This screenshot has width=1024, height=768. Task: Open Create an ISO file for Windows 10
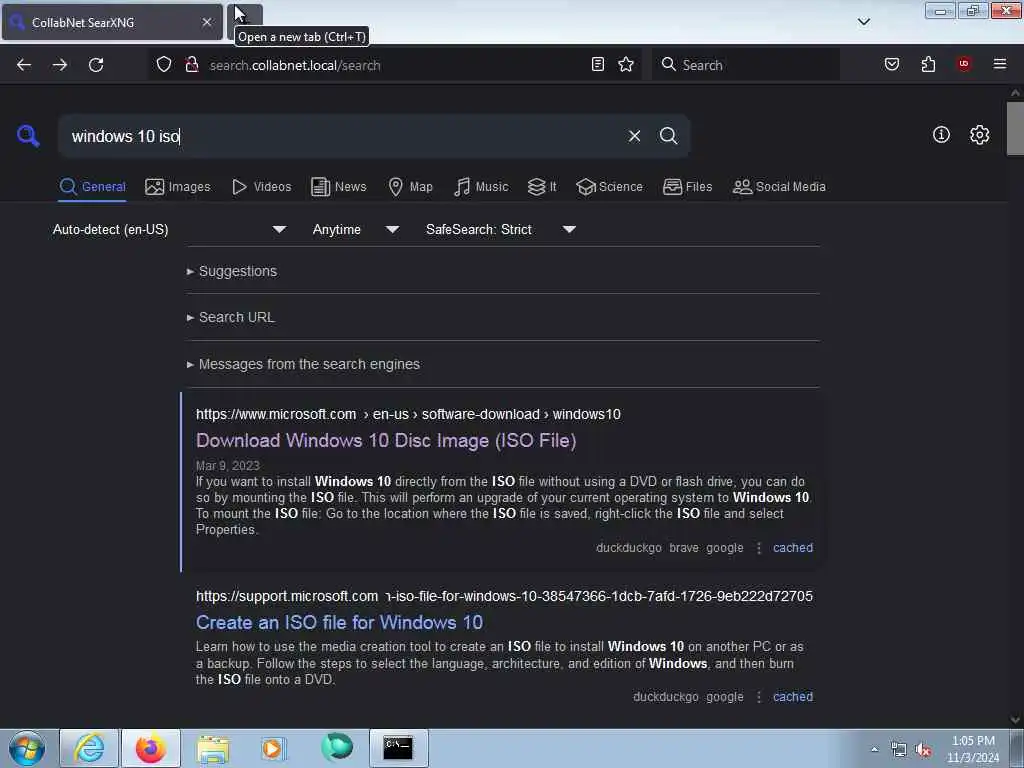pos(339,622)
